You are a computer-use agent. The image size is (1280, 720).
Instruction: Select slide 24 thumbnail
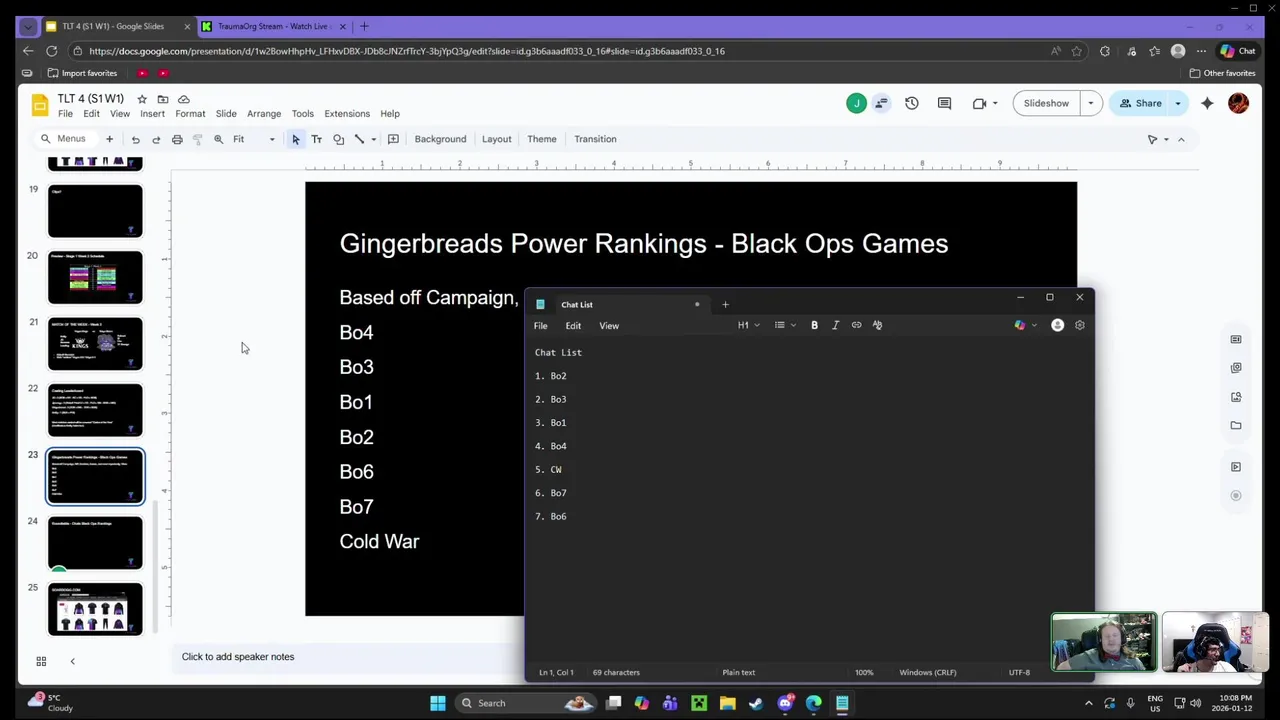click(95, 543)
